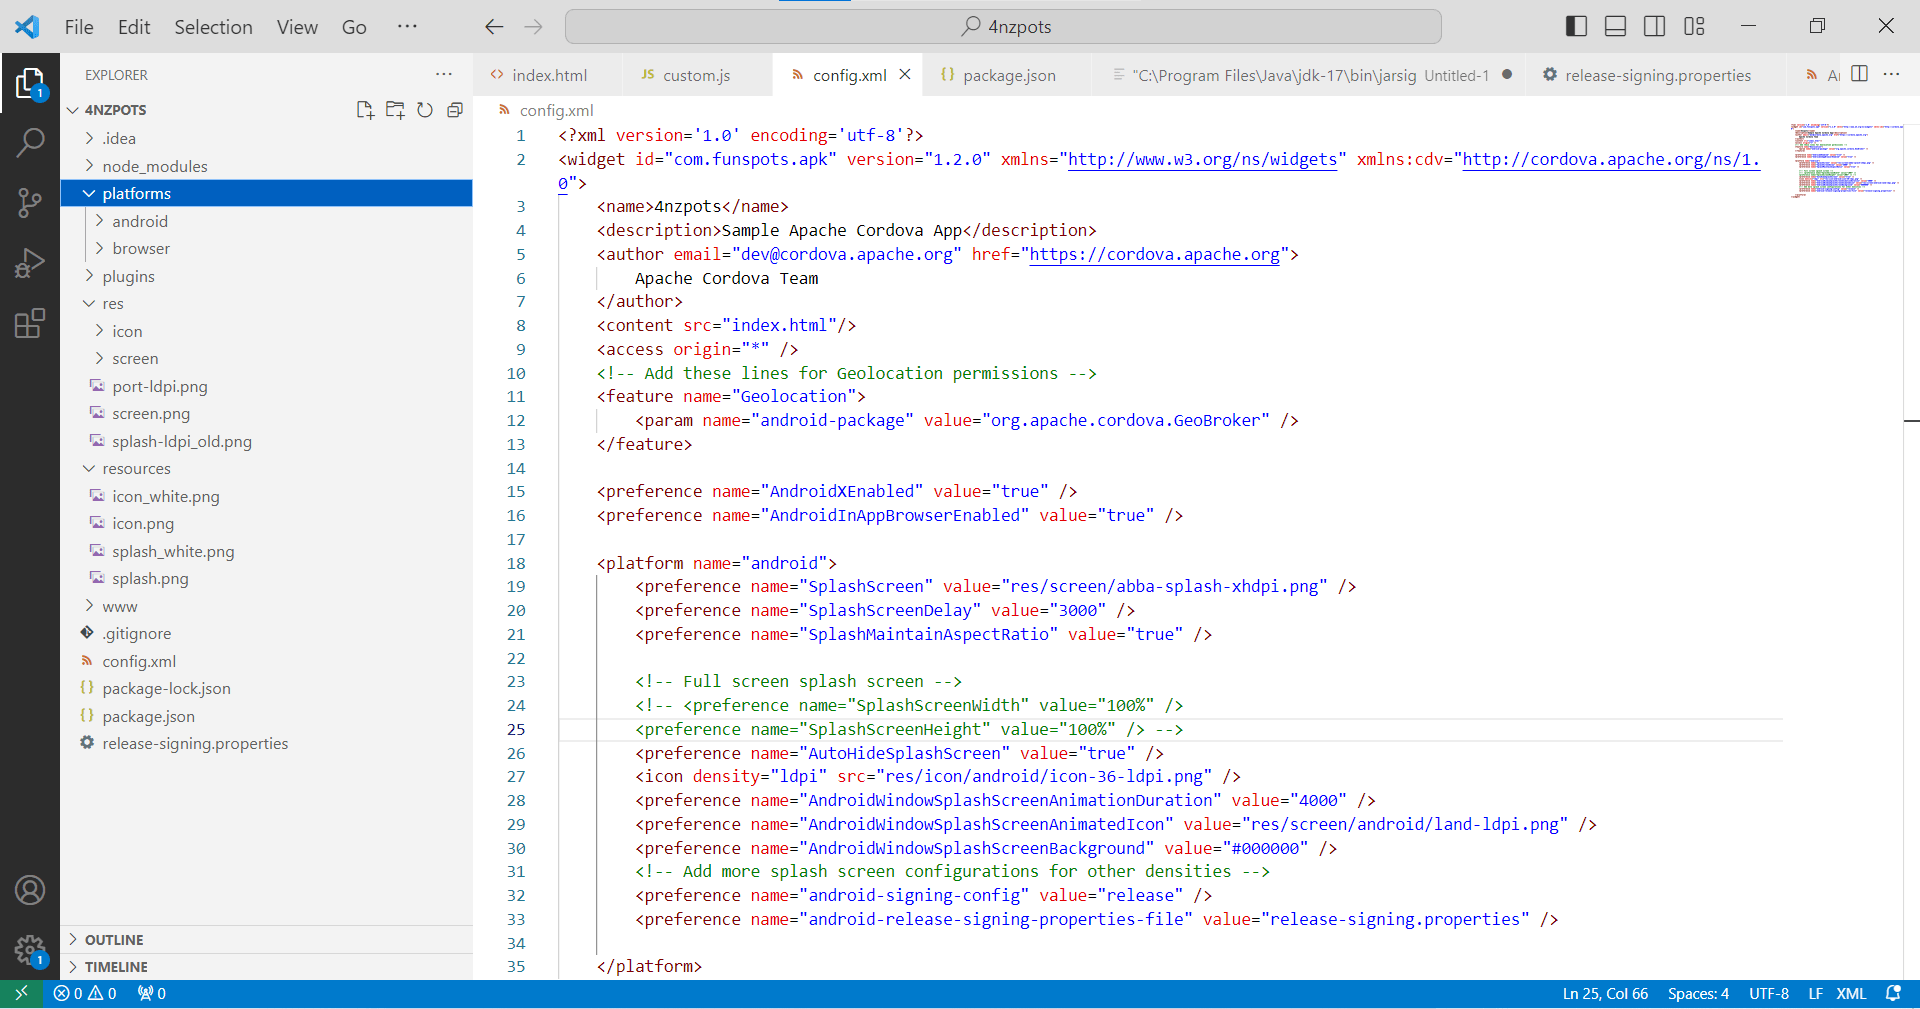
Task: Expand the OUTLINE section
Action: pos(266,940)
